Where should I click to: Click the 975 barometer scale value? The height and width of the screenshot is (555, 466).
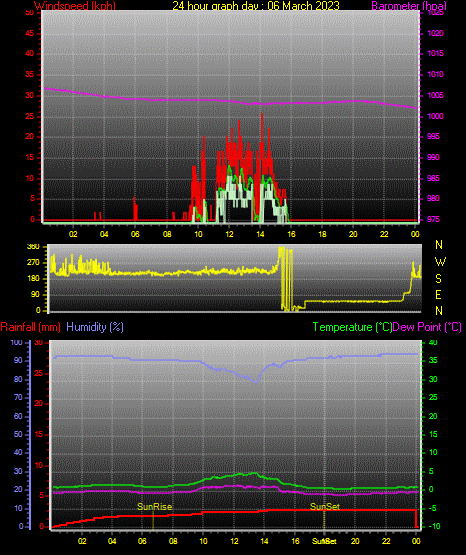pos(433,219)
